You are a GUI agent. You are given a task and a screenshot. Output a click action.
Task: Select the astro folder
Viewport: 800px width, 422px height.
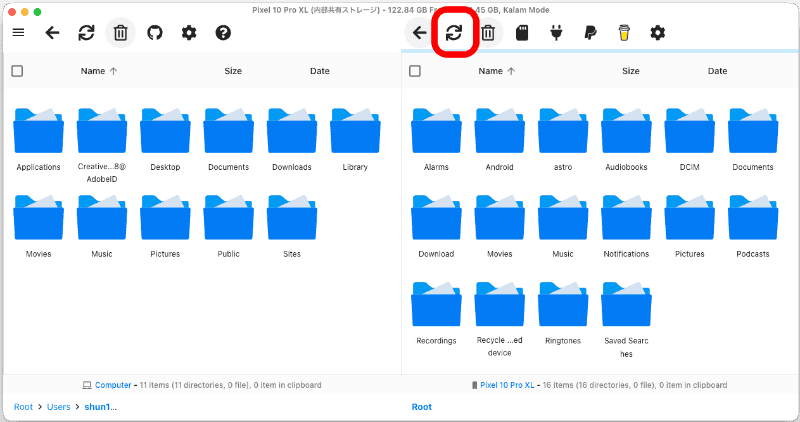(x=563, y=131)
